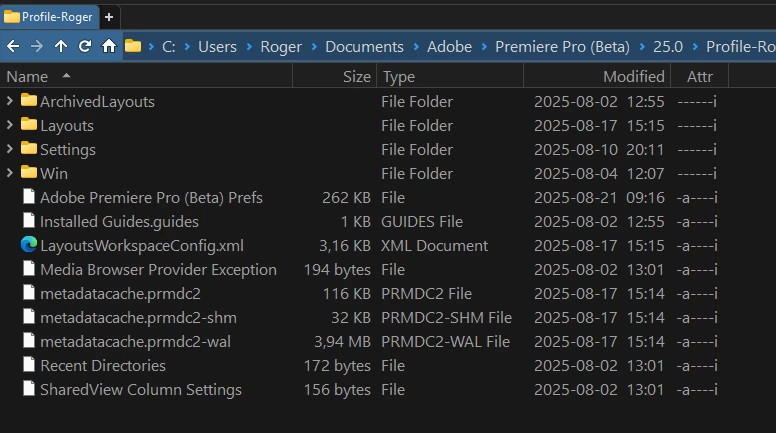This screenshot has width=776, height=433.
Task: Jump to Premiere Pro (Beta) in the breadcrumb
Action: (563, 47)
